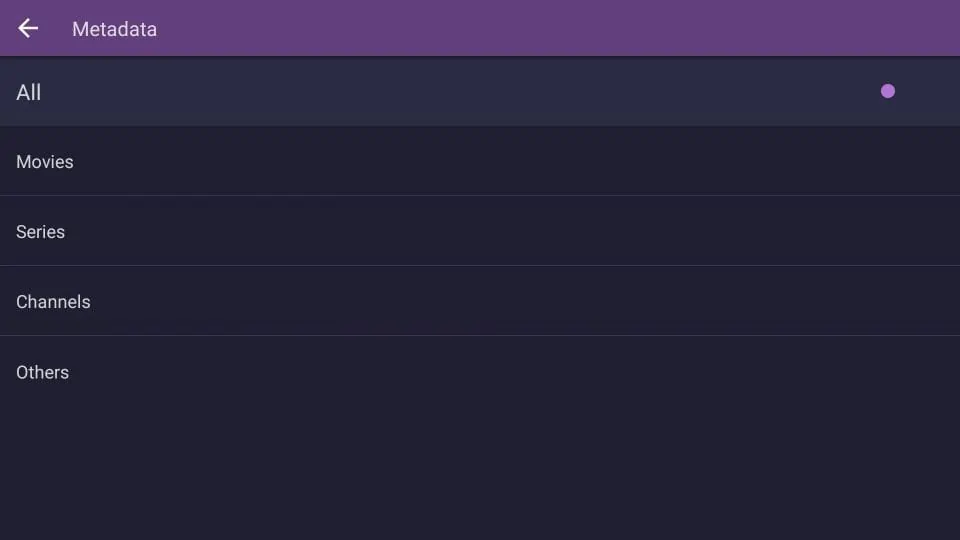The image size is (960, 540).
Task: Click the All label text
Action: point(29,93)
